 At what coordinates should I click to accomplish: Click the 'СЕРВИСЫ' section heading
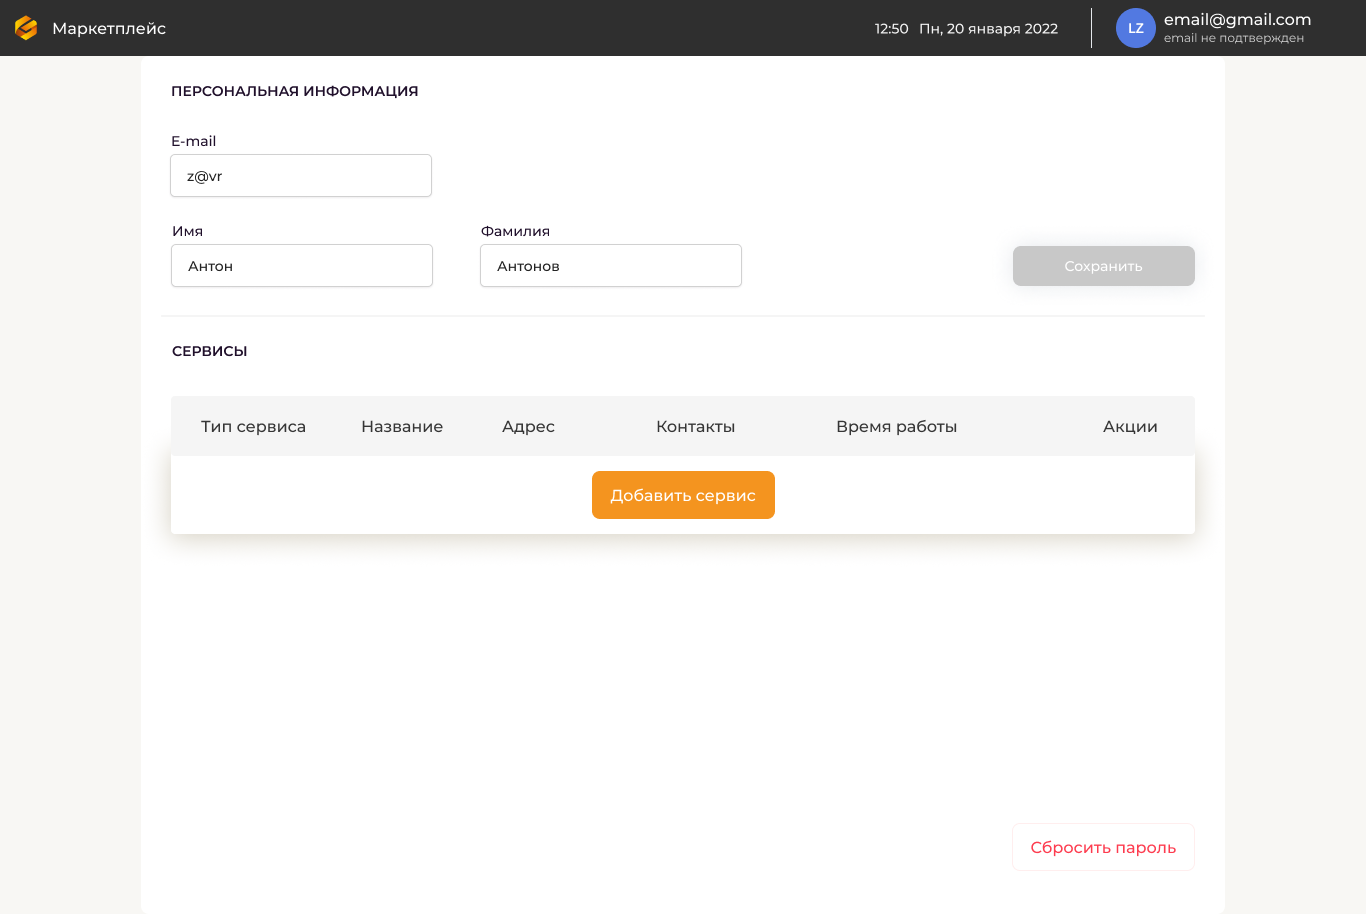[x=209, y=351]
